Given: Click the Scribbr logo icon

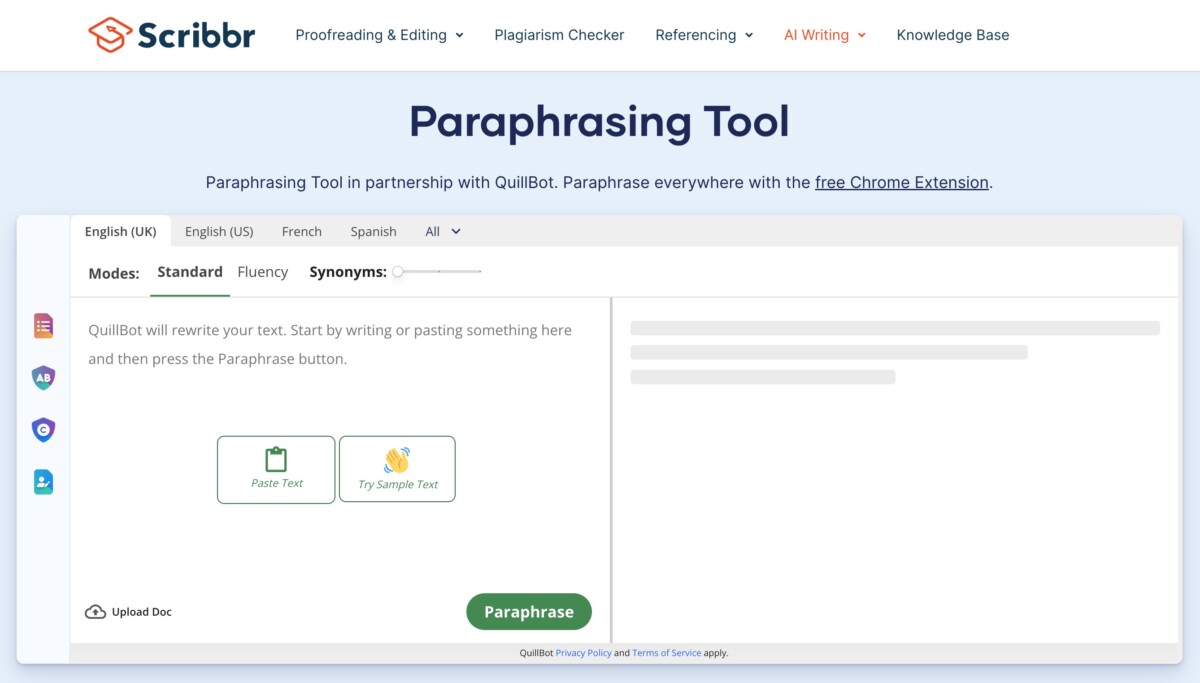Looking at the screenshot, I should tap(109, 35).
